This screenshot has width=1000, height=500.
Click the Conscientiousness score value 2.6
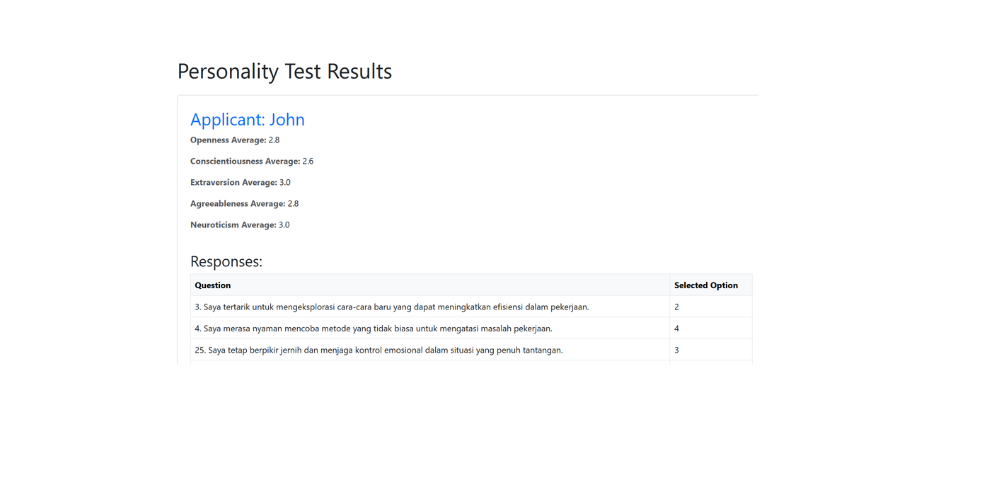click(308, 161)
